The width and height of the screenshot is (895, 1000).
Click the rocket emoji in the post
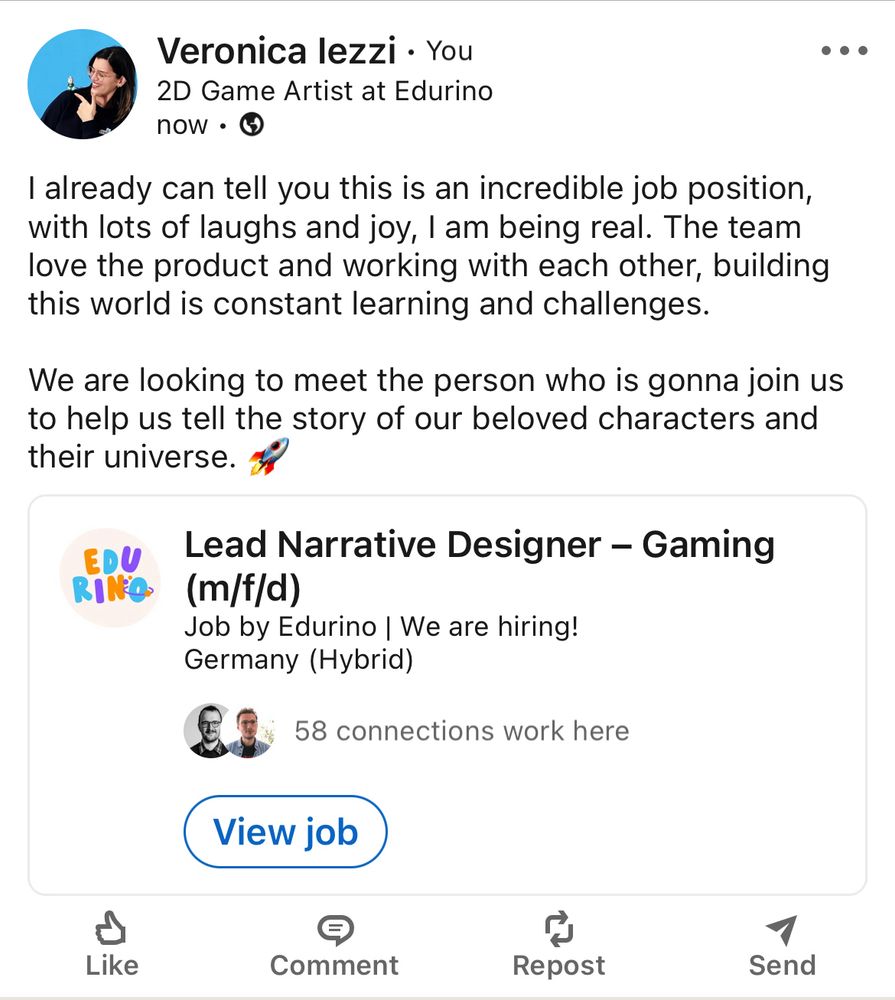pyautogui.click(x=268, y=457)
